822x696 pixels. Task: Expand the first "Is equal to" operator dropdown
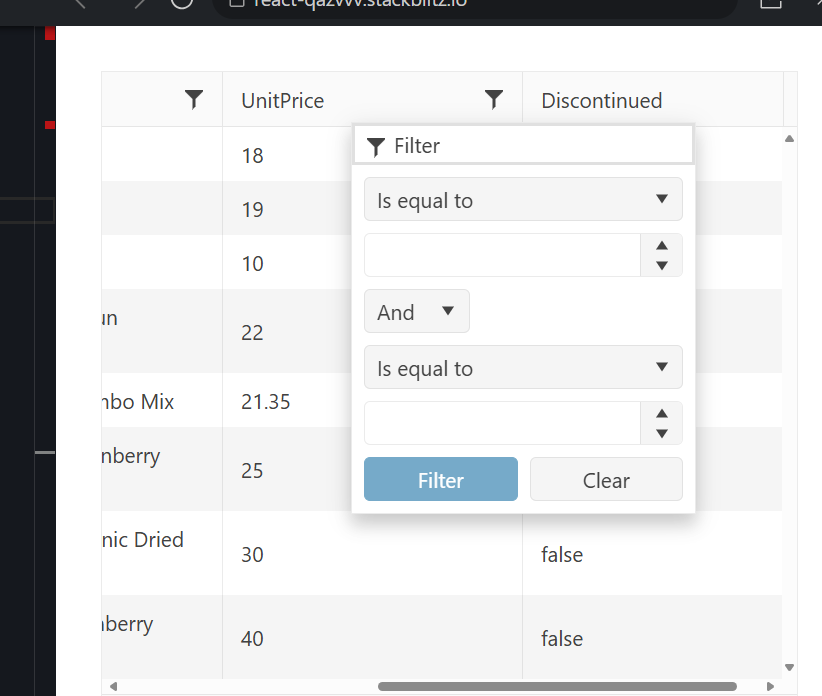pos(523,200)
